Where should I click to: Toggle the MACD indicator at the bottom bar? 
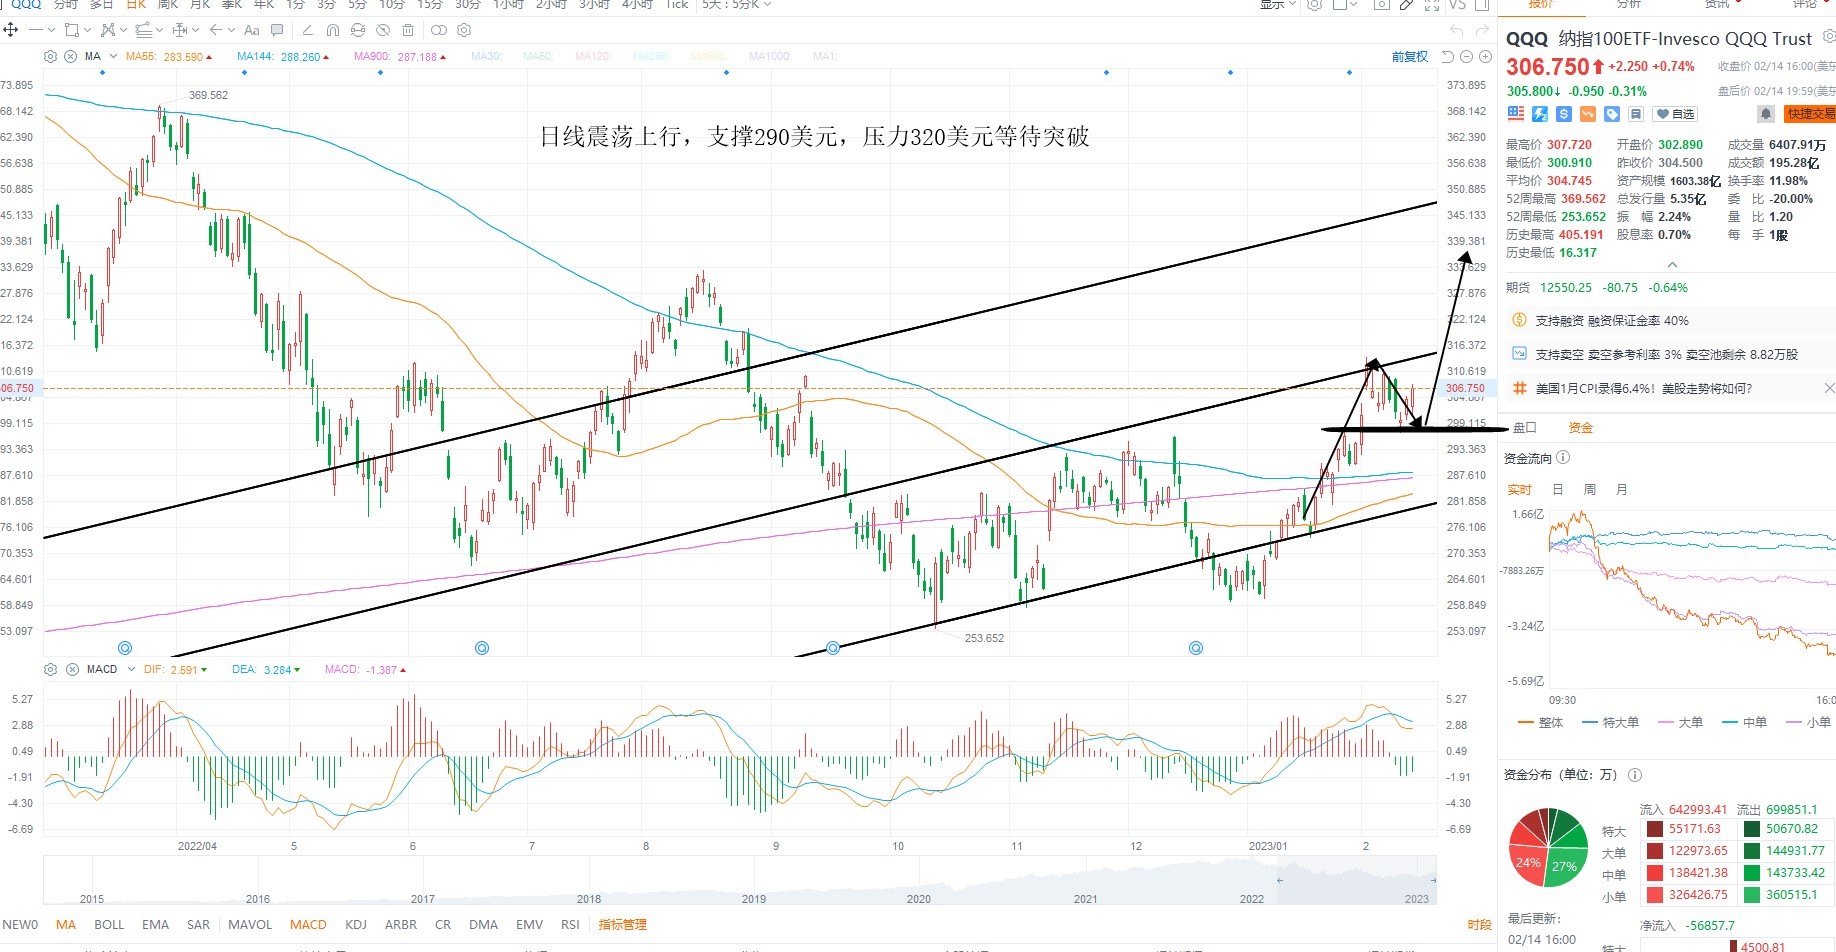308,925
